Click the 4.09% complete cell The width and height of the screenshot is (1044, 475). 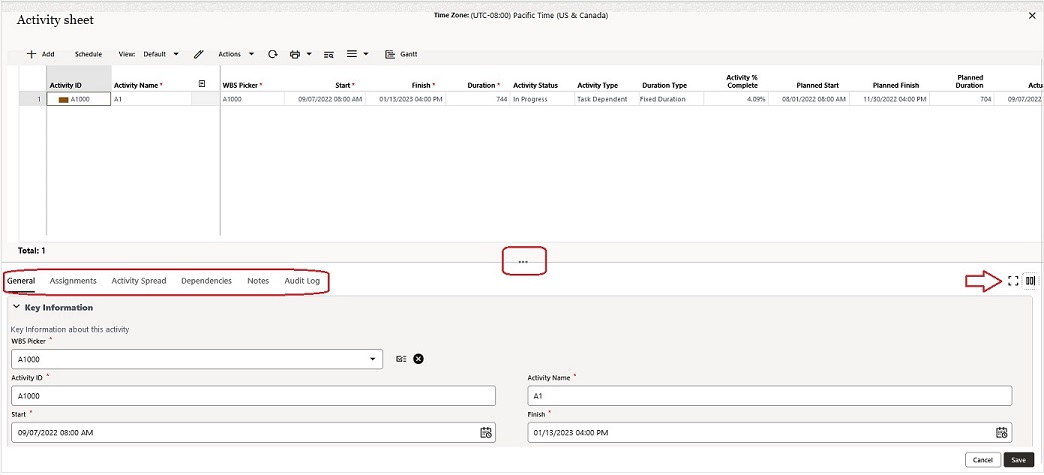736,99
